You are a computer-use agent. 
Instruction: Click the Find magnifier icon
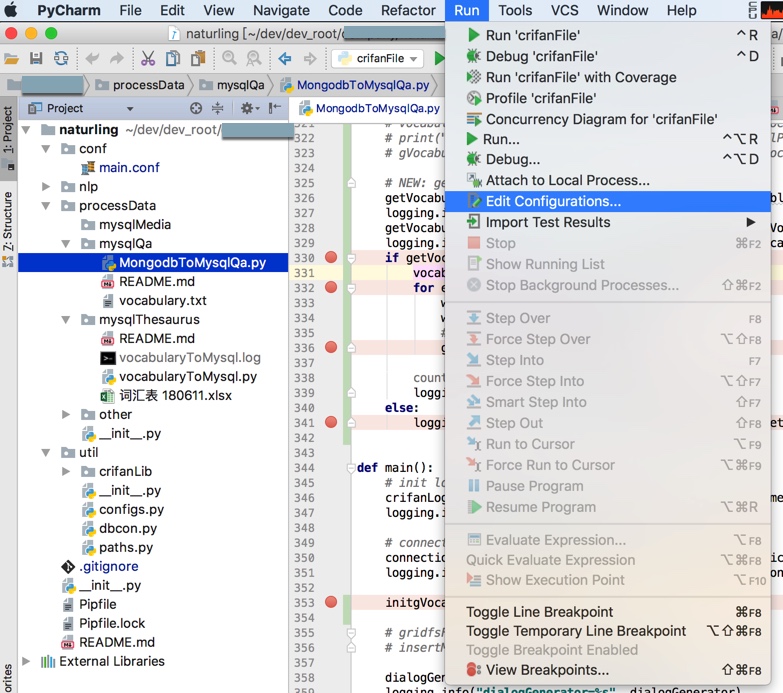pos(229,59)
